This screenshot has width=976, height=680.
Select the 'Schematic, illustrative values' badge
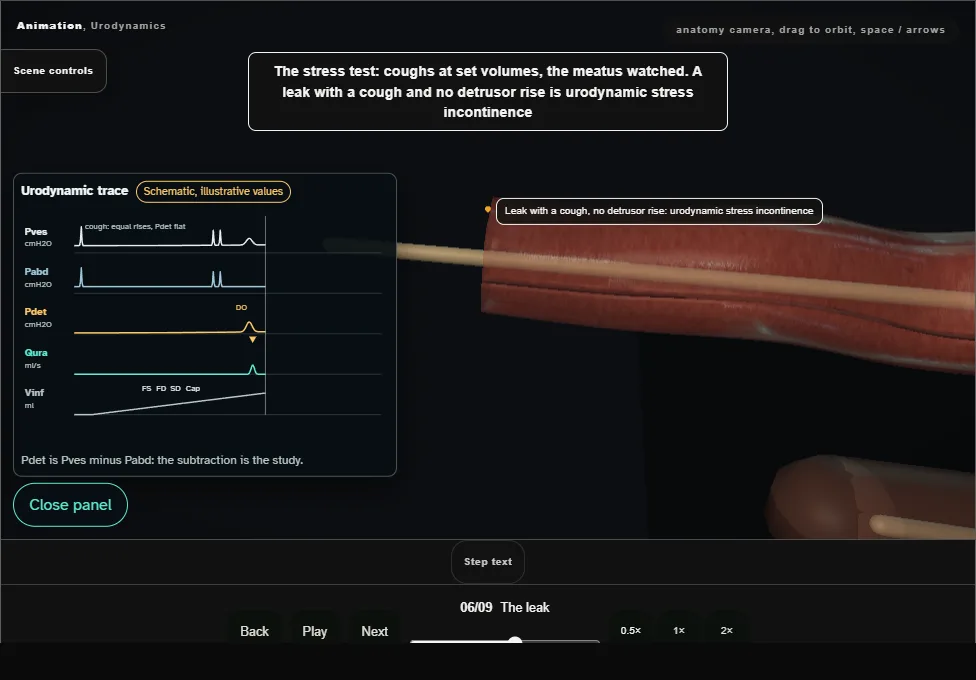point(214,191)
